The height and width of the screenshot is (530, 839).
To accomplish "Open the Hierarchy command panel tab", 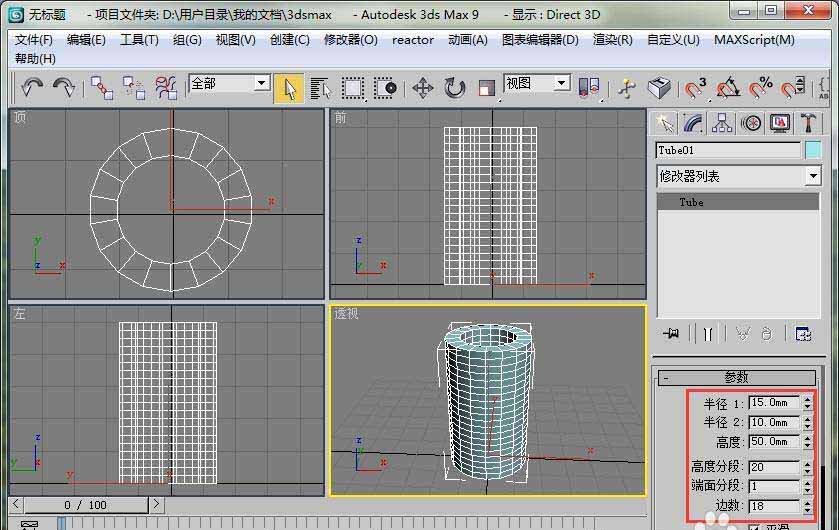I will coord(722,123).
